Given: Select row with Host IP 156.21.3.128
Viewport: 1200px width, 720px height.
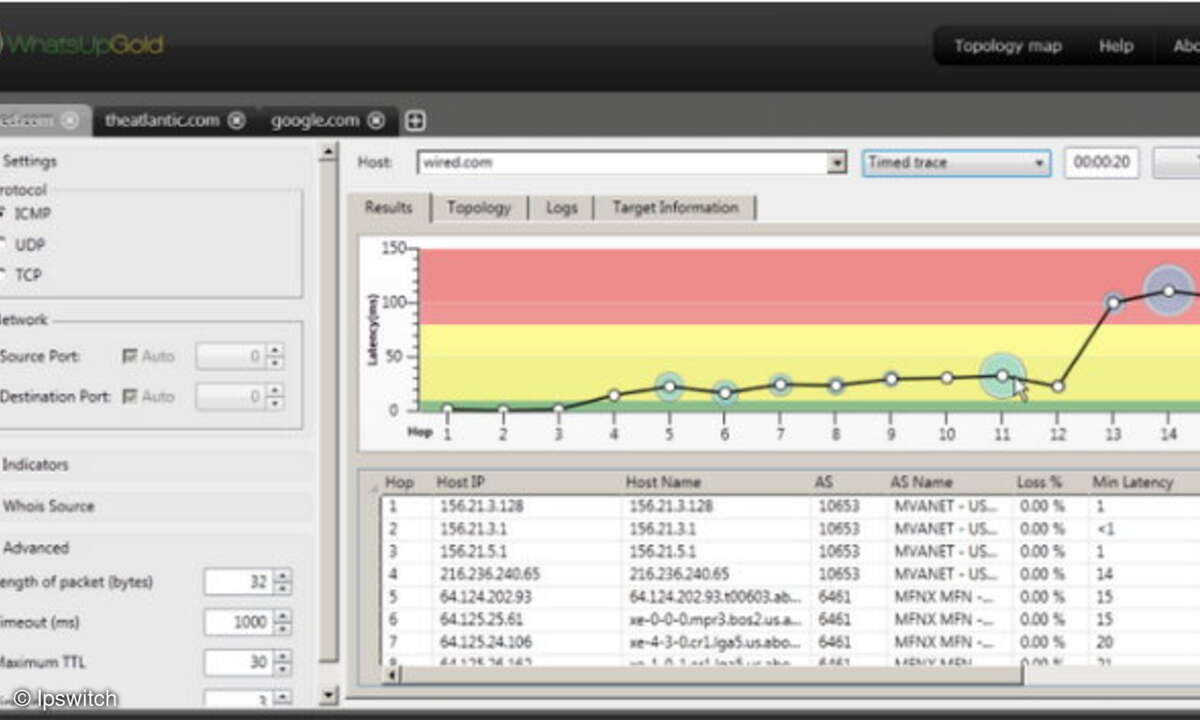Looking at the screenshot, I should [790, 506].
